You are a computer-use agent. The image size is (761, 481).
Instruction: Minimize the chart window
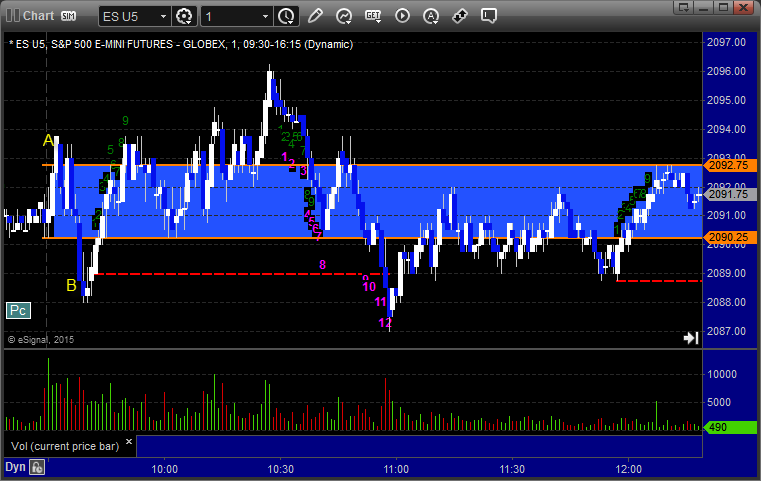click(x=704, y=7)
